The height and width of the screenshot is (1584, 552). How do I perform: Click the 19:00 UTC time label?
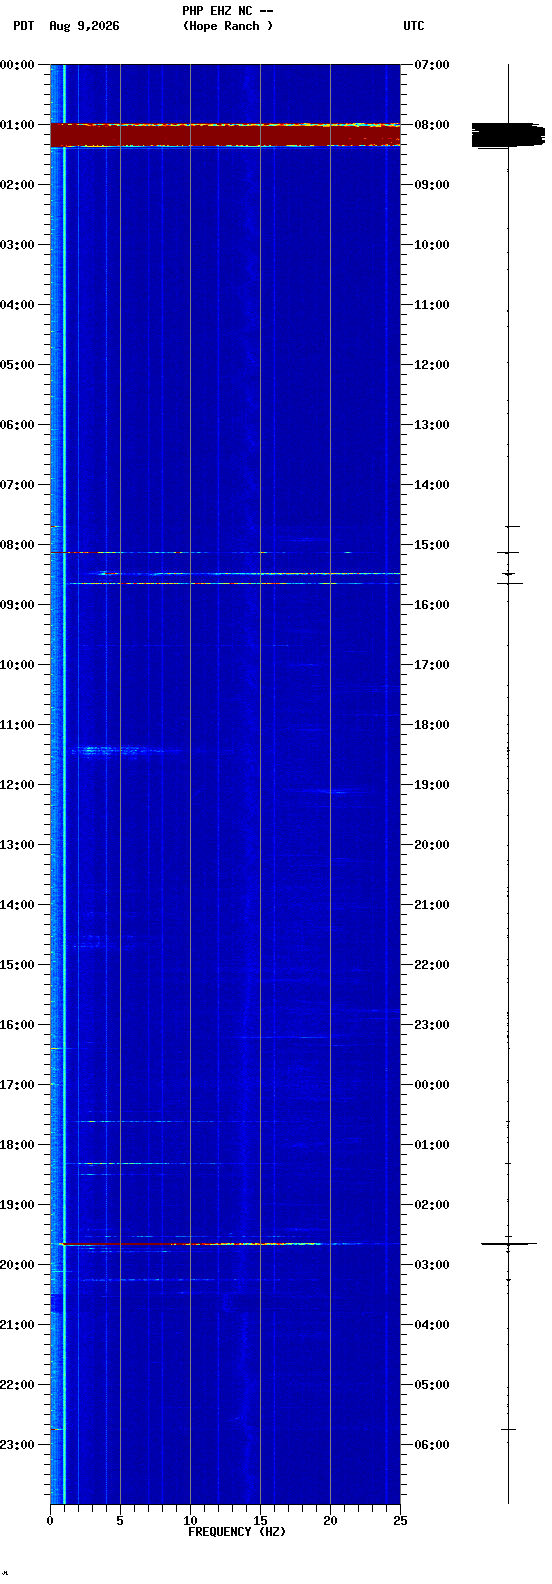[x=432, y=785]
